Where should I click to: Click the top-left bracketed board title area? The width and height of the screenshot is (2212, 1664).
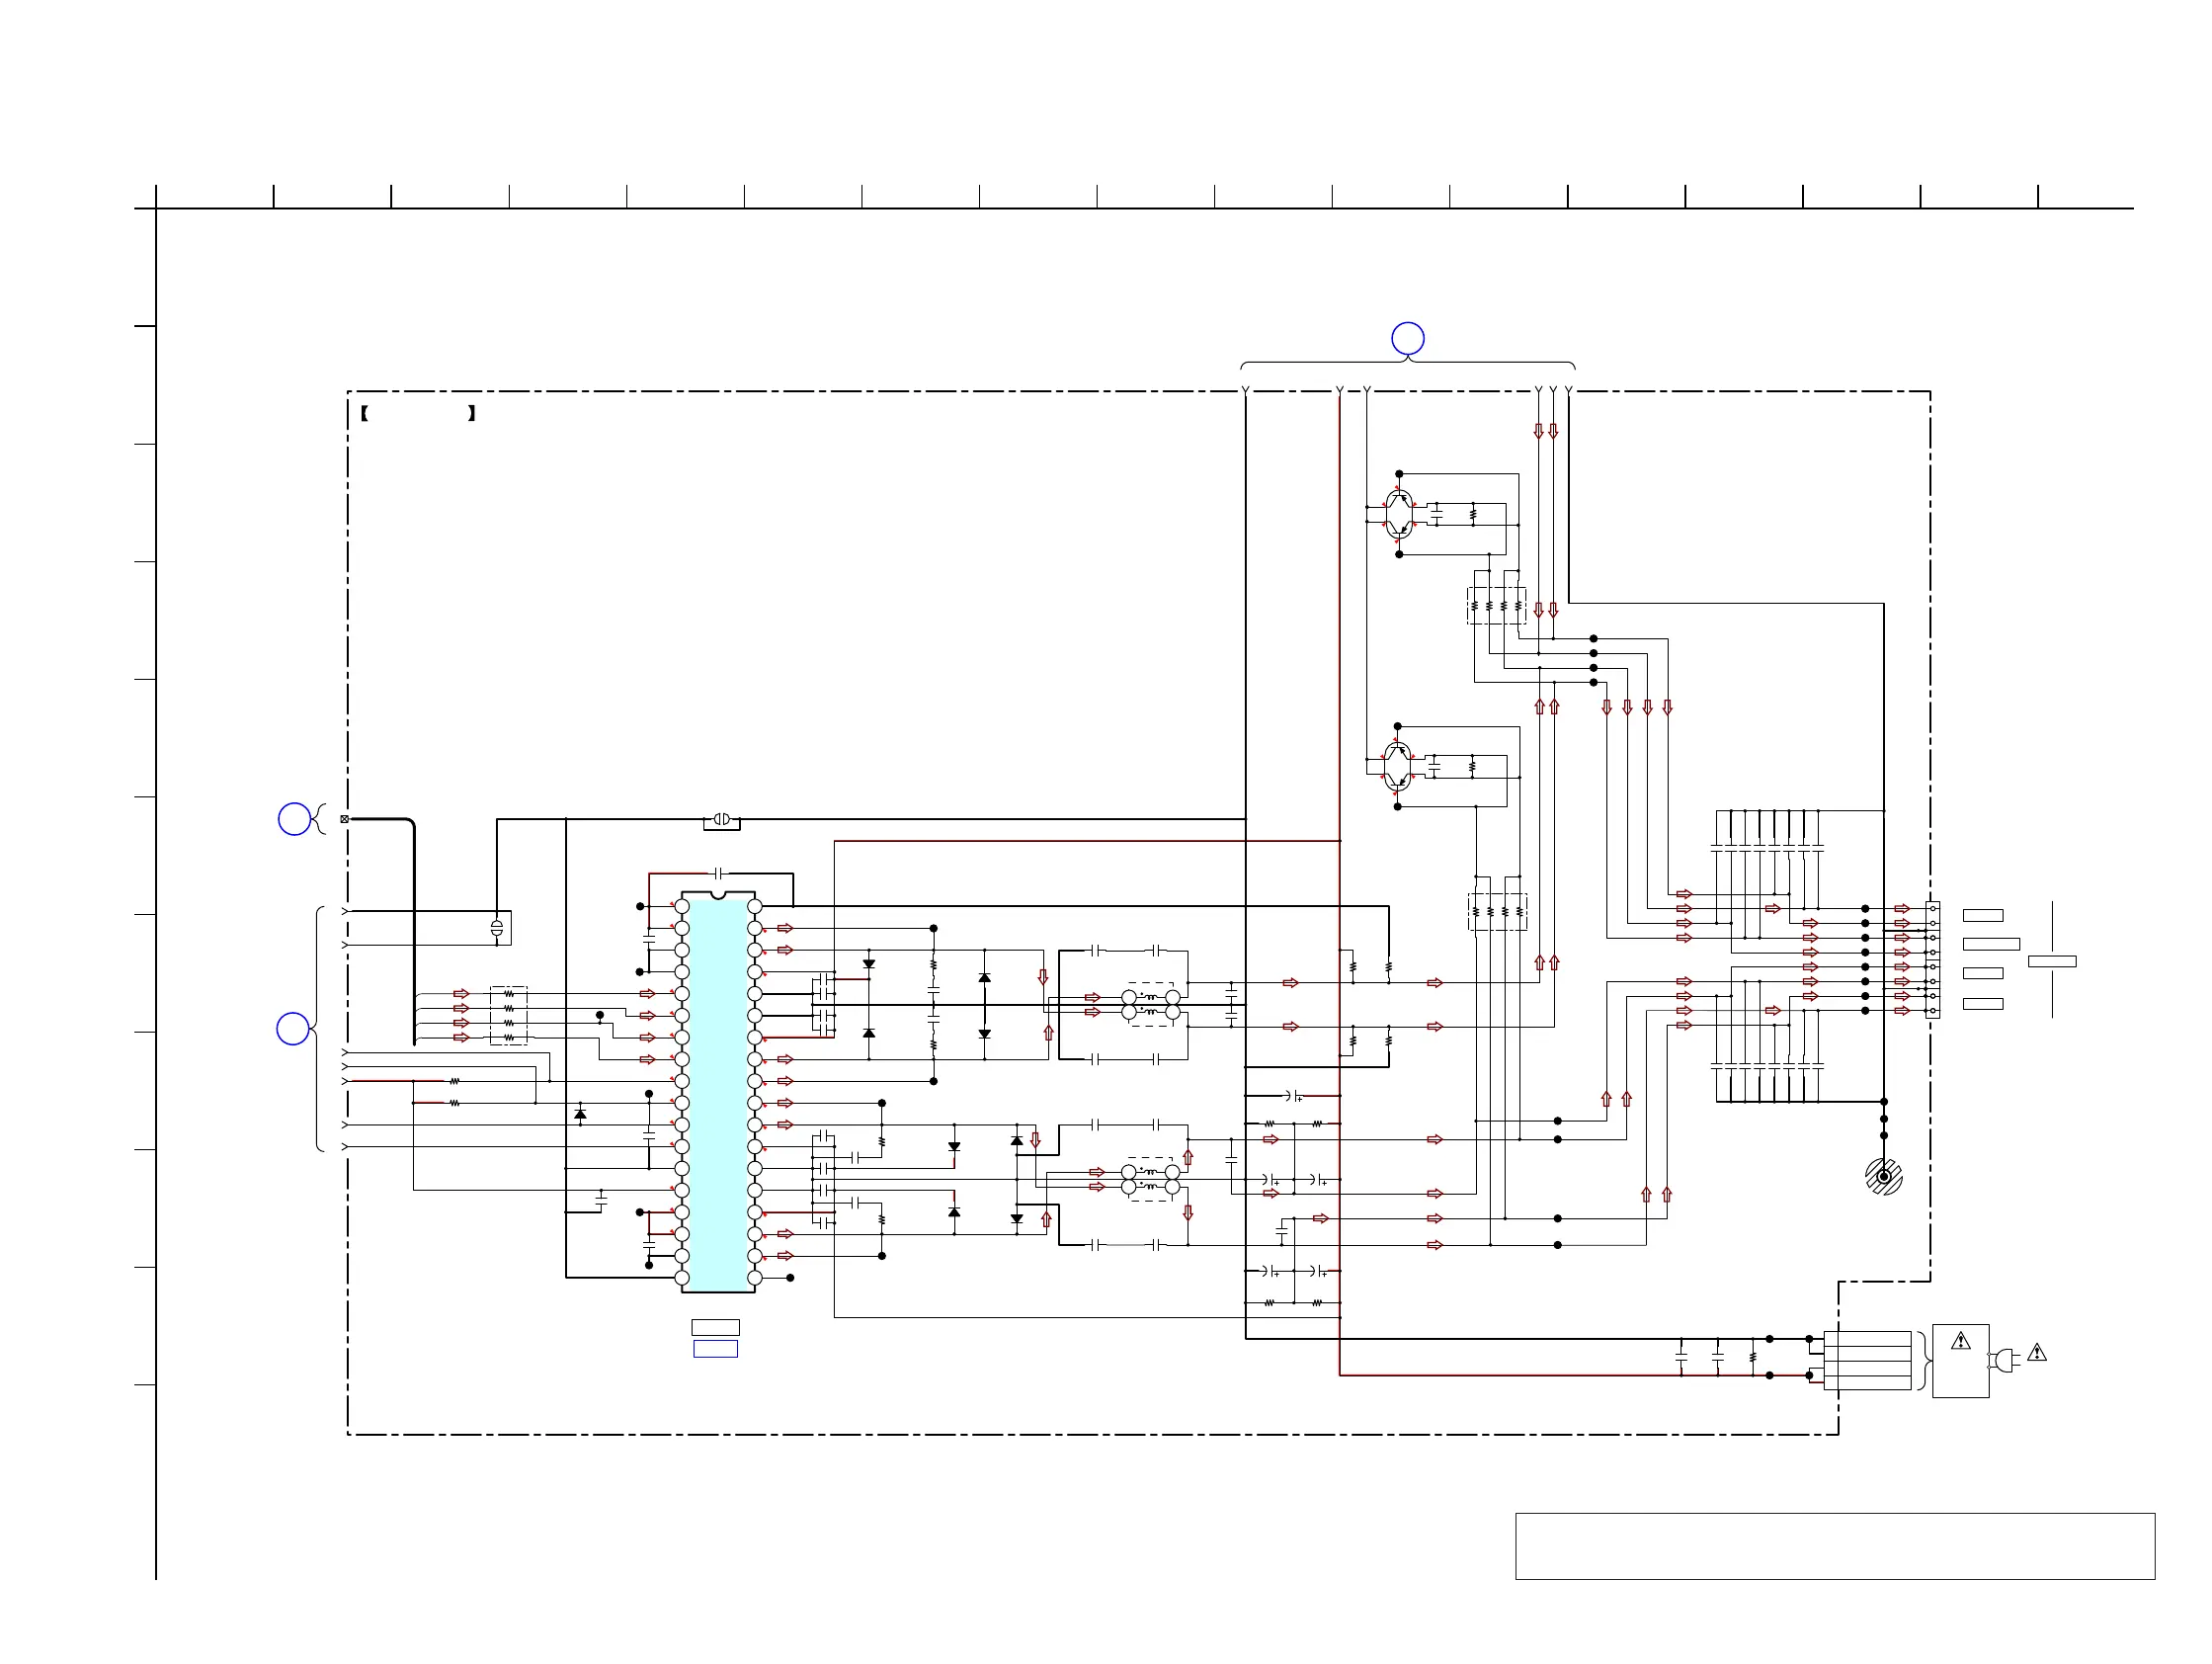pyautogui.click(x=417, y=413)
